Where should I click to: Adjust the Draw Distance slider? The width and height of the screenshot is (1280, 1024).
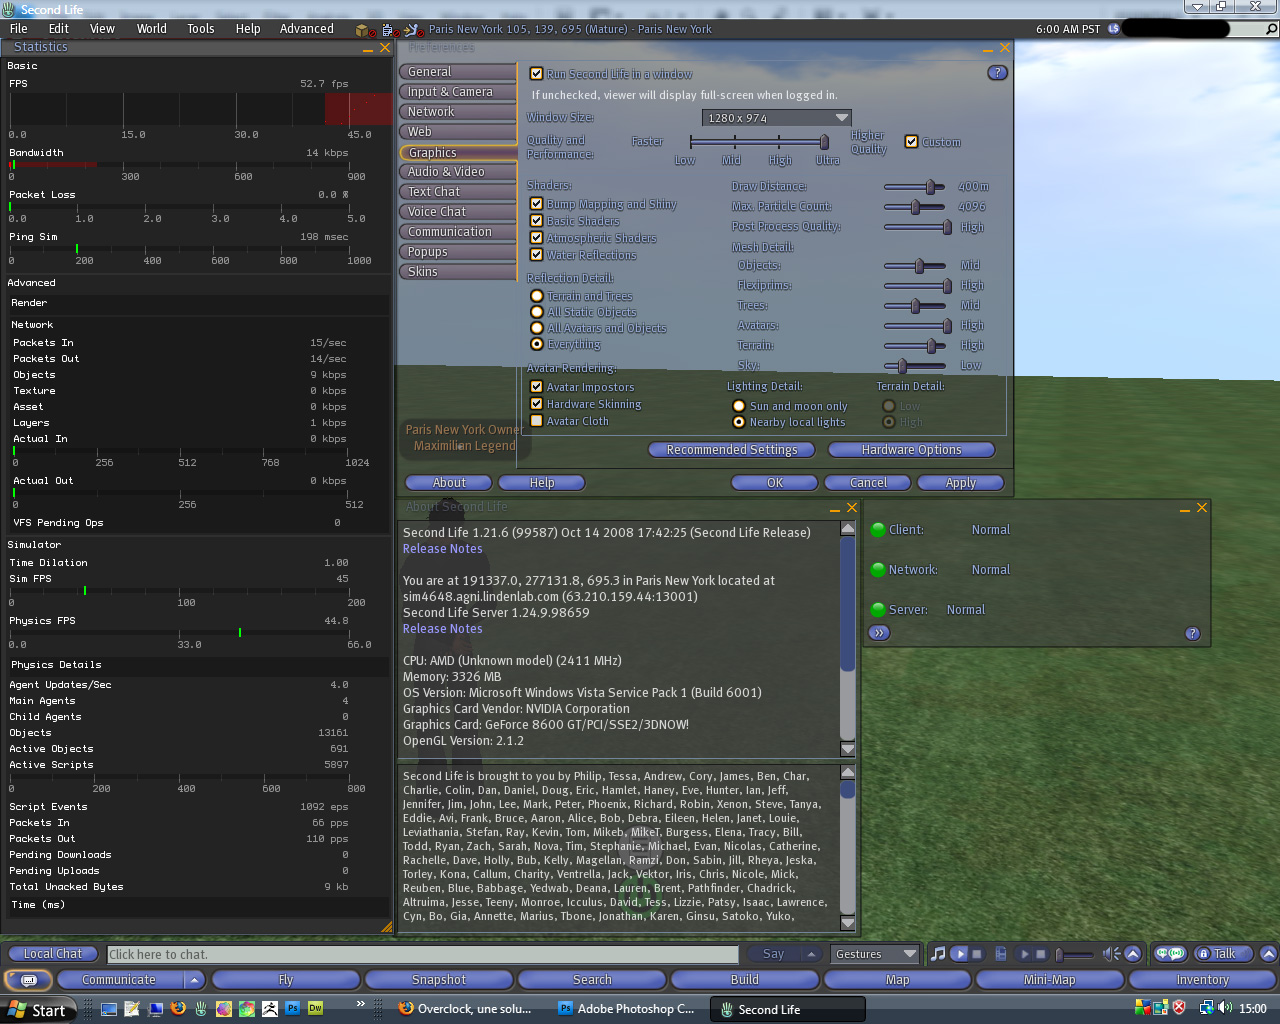pyautogui.click(x=929, y=187)
